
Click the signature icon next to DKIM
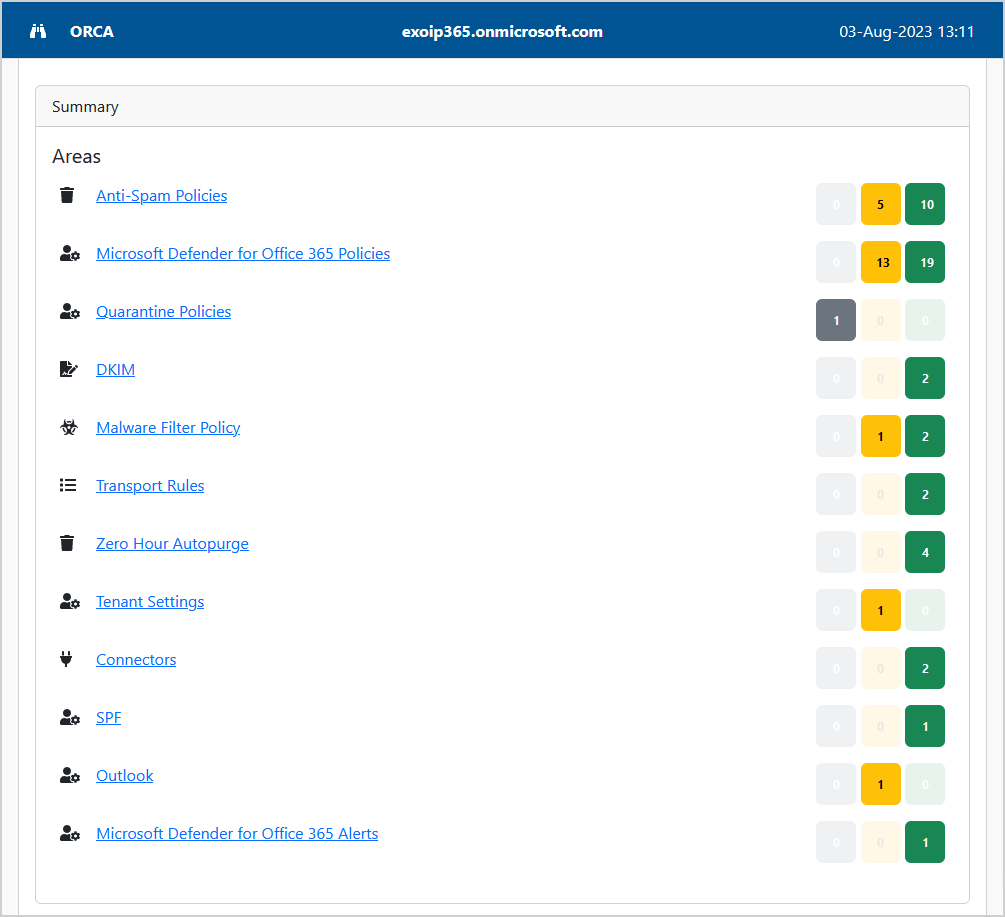68,370
